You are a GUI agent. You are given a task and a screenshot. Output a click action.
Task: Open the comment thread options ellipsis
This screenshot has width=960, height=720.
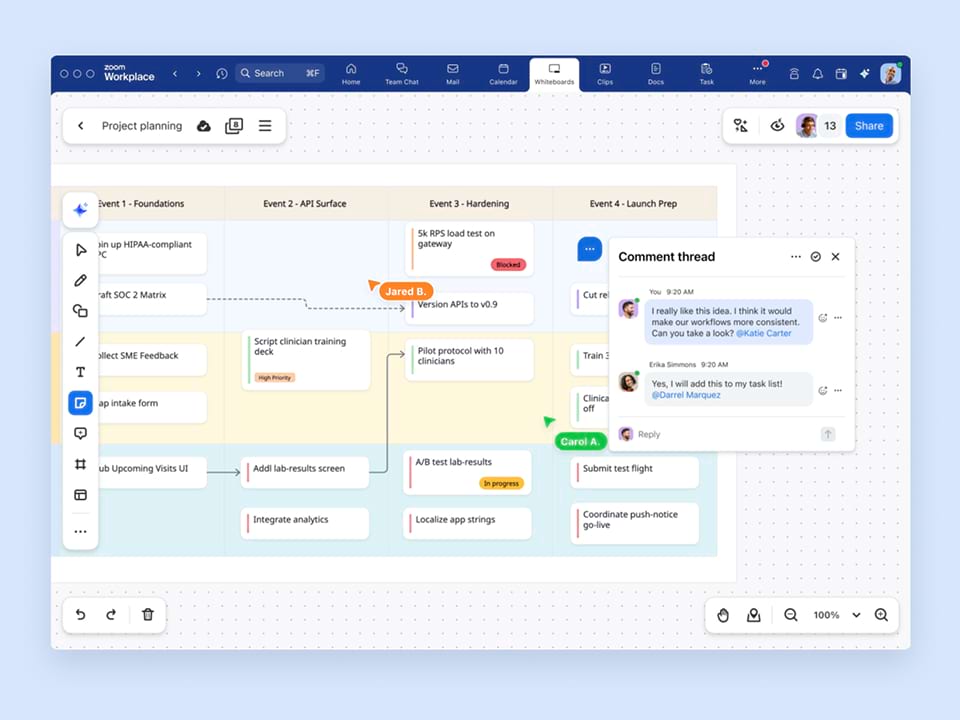(796, 257)
